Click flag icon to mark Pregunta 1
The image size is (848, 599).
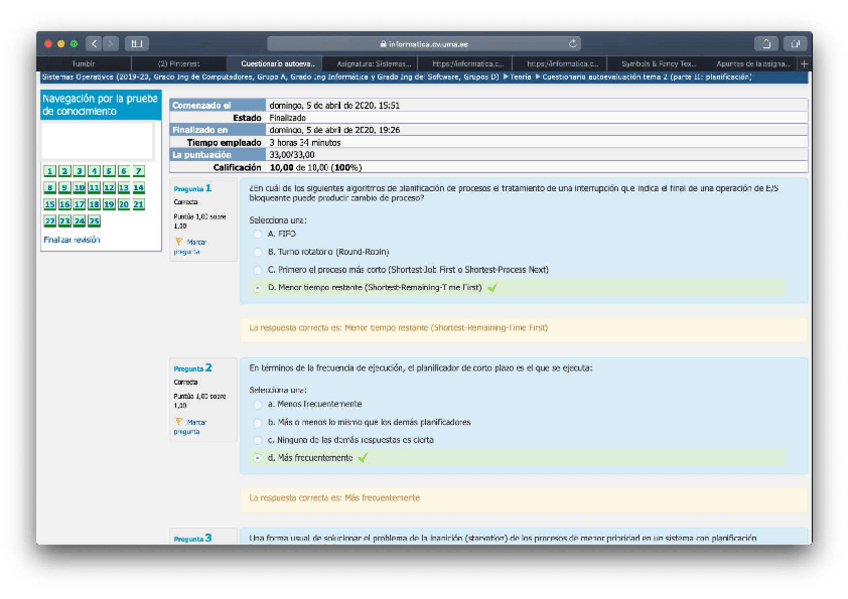point(179,242)
